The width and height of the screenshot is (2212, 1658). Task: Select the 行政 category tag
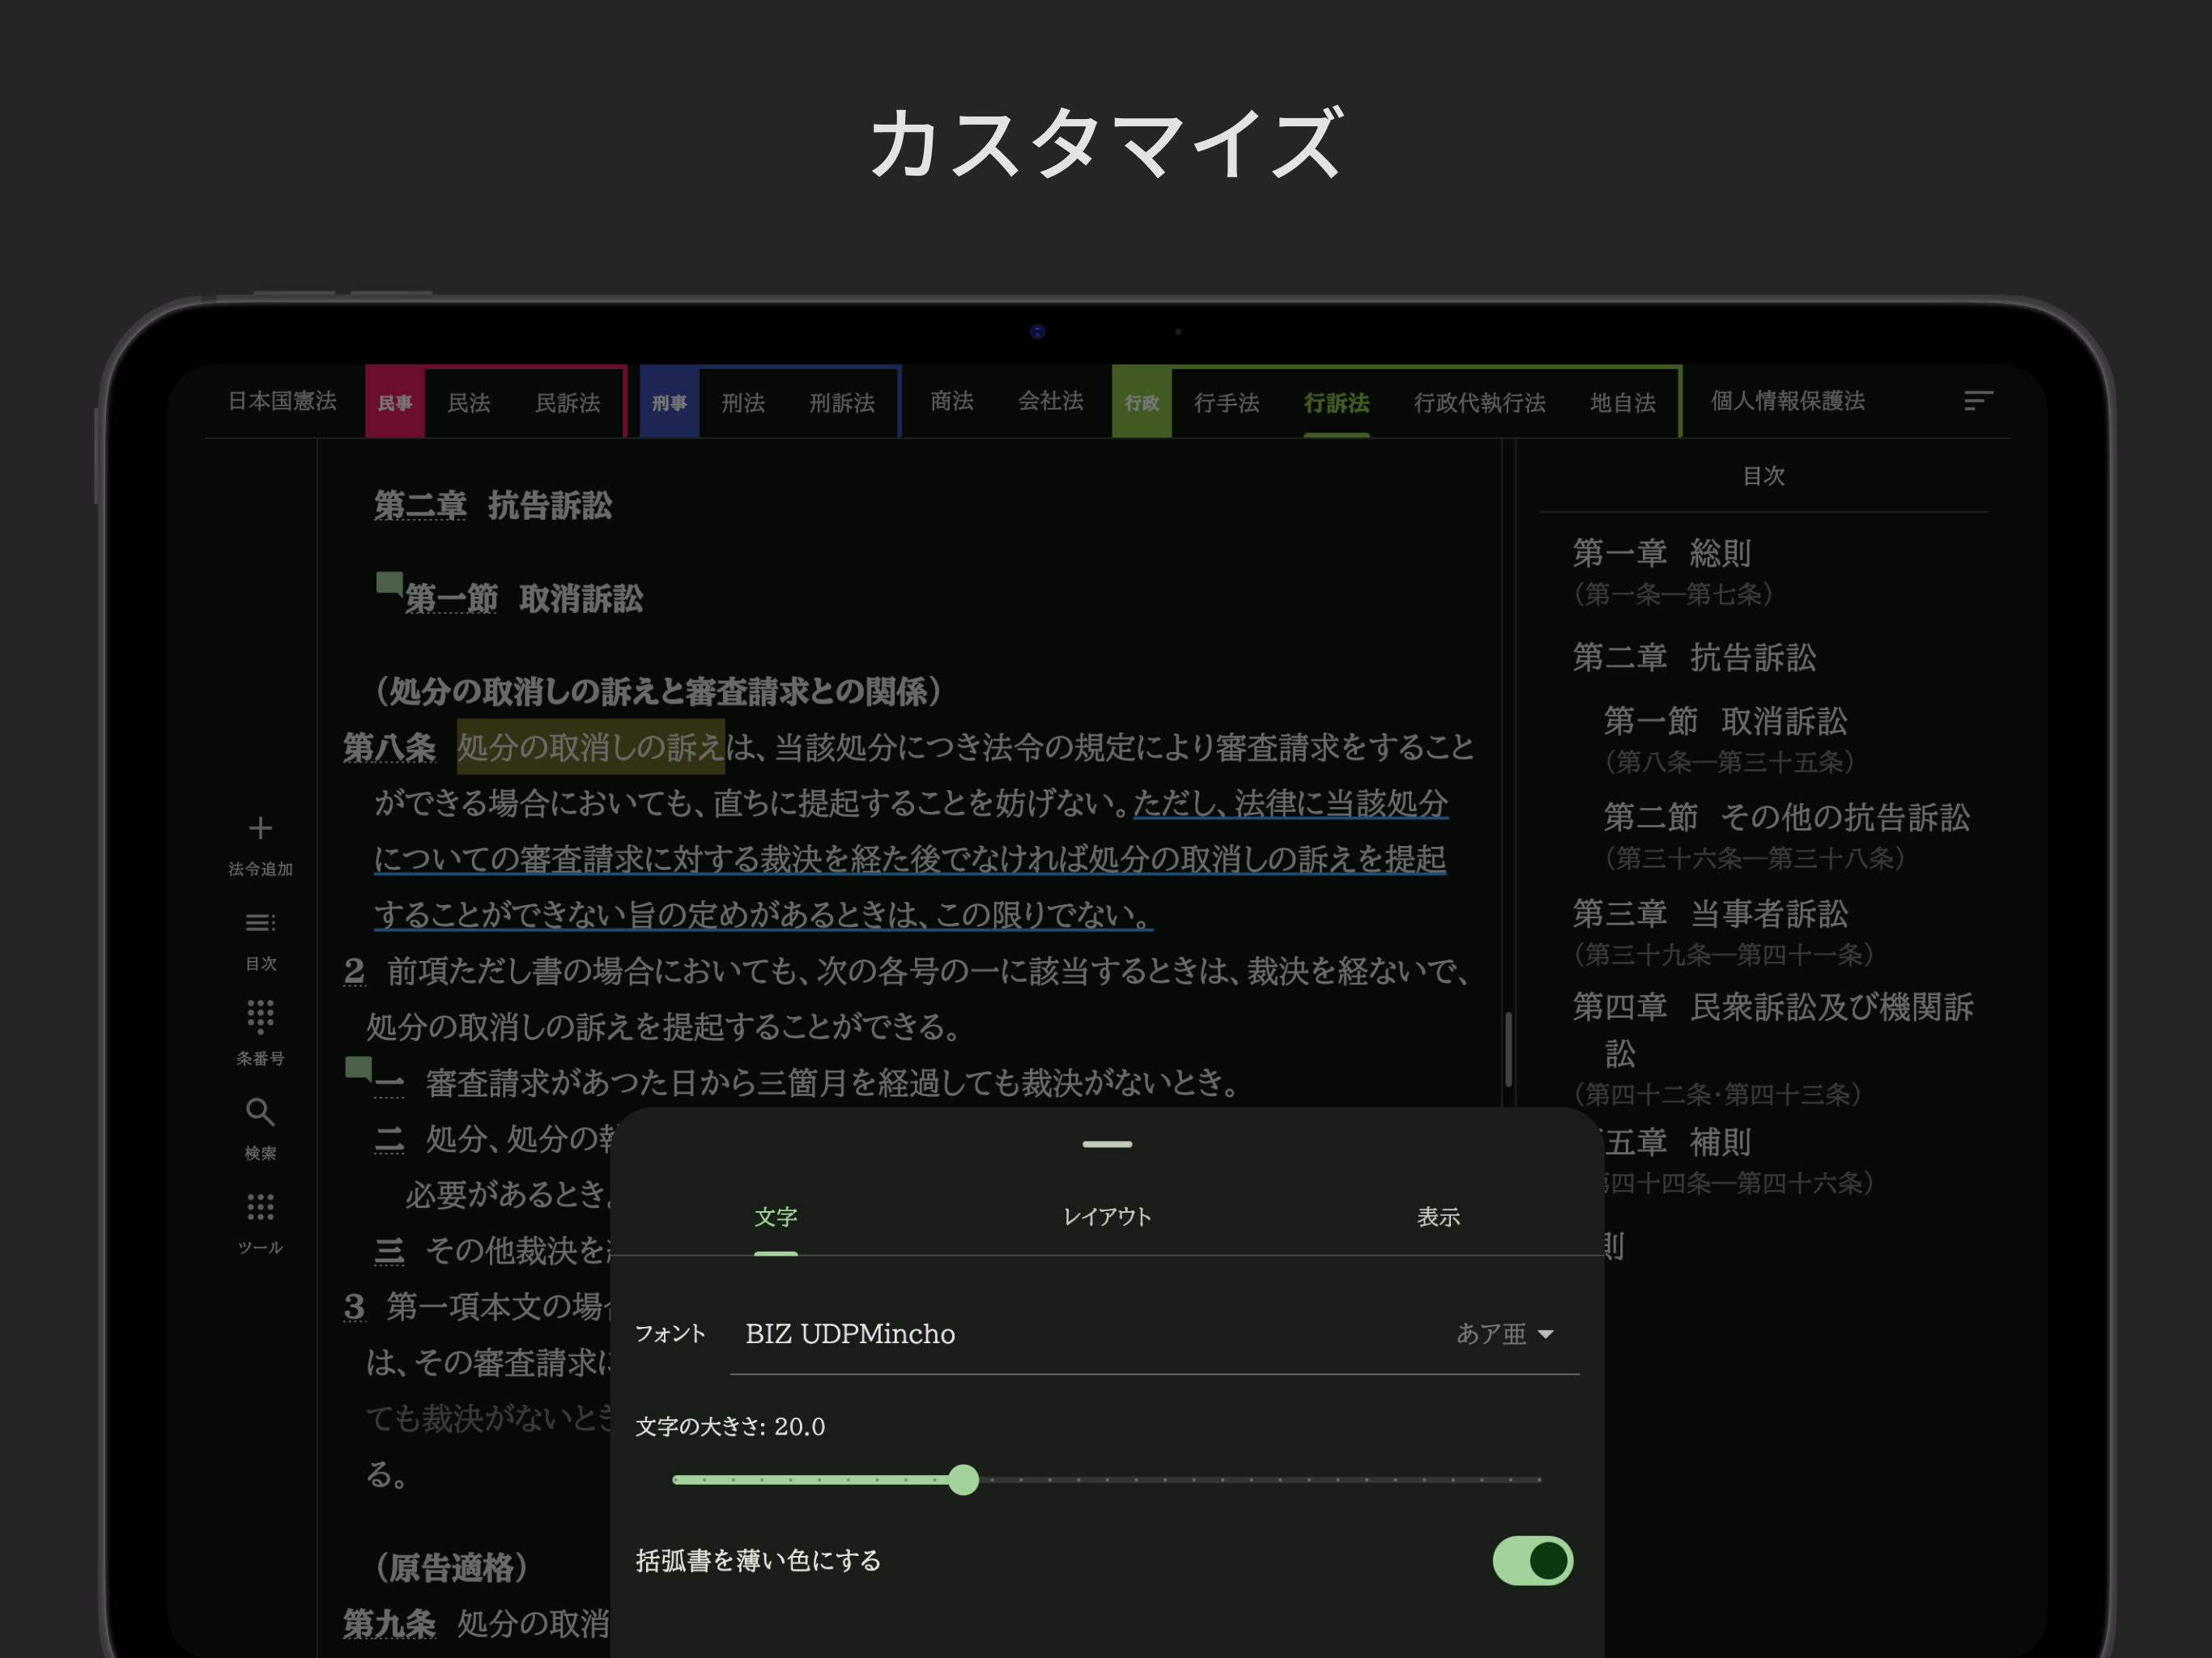point(1141,403)
